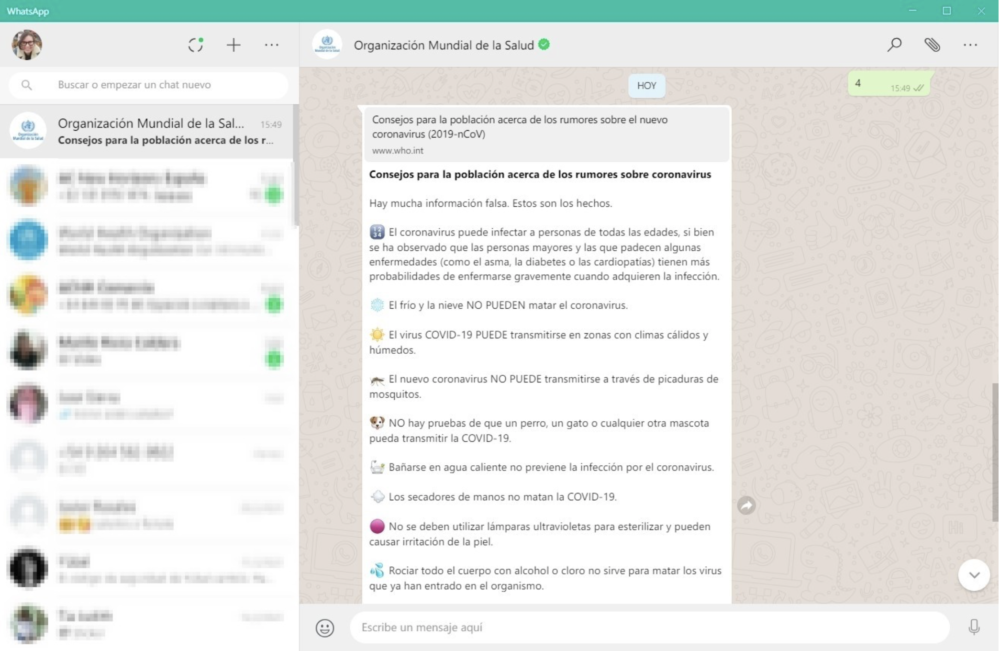Open the Status updates icon
This screenshot has width=1000, height=651.
pyautogui.click(x=196, y=45)
